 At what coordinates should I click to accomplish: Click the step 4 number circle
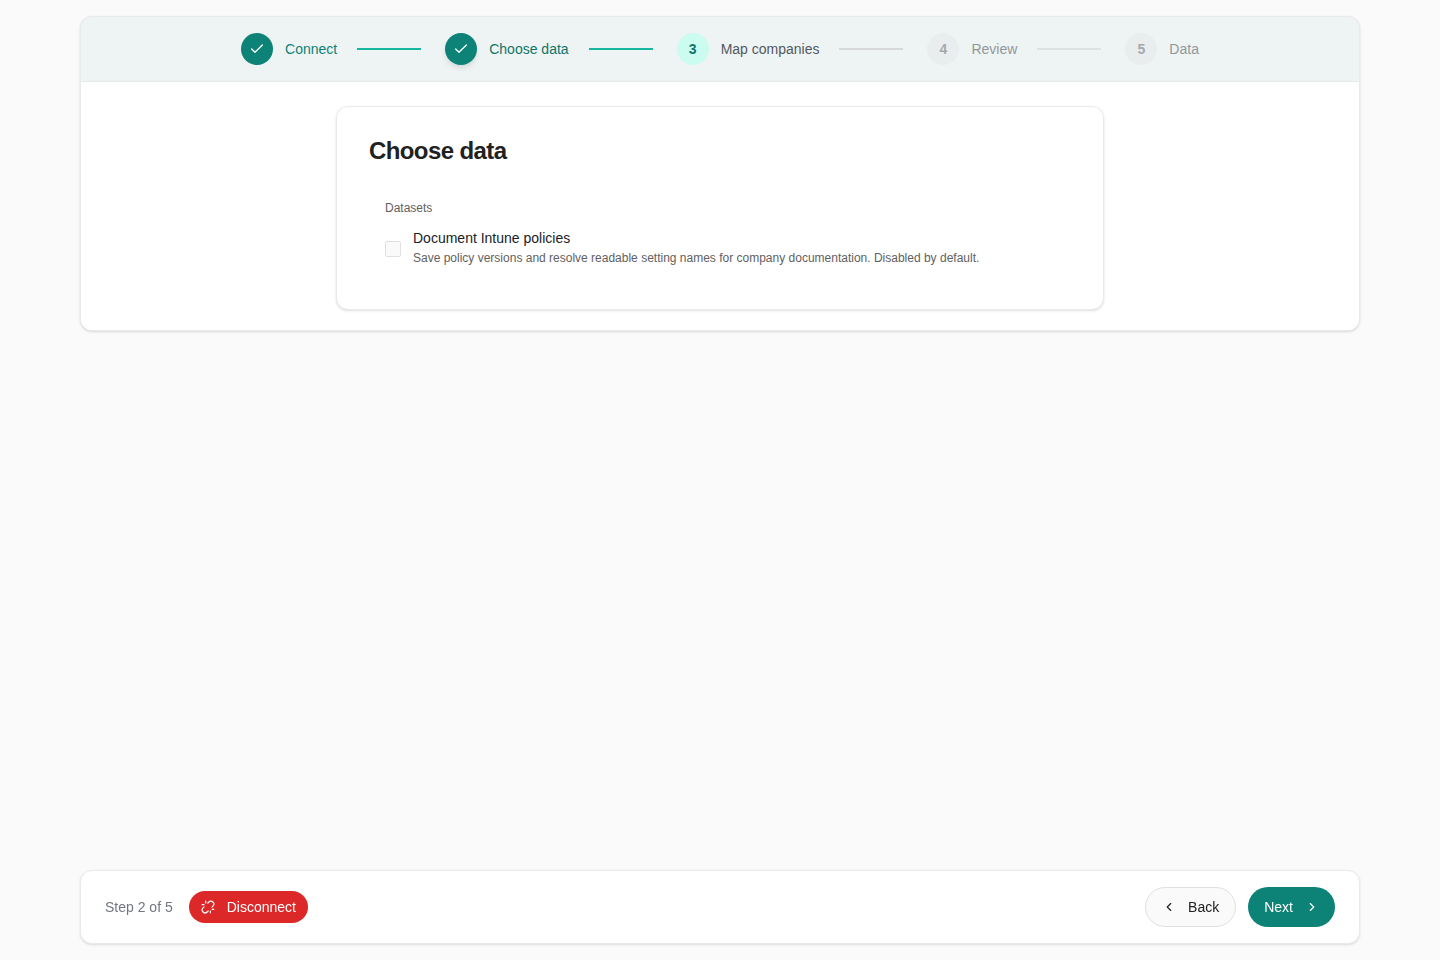943,49
